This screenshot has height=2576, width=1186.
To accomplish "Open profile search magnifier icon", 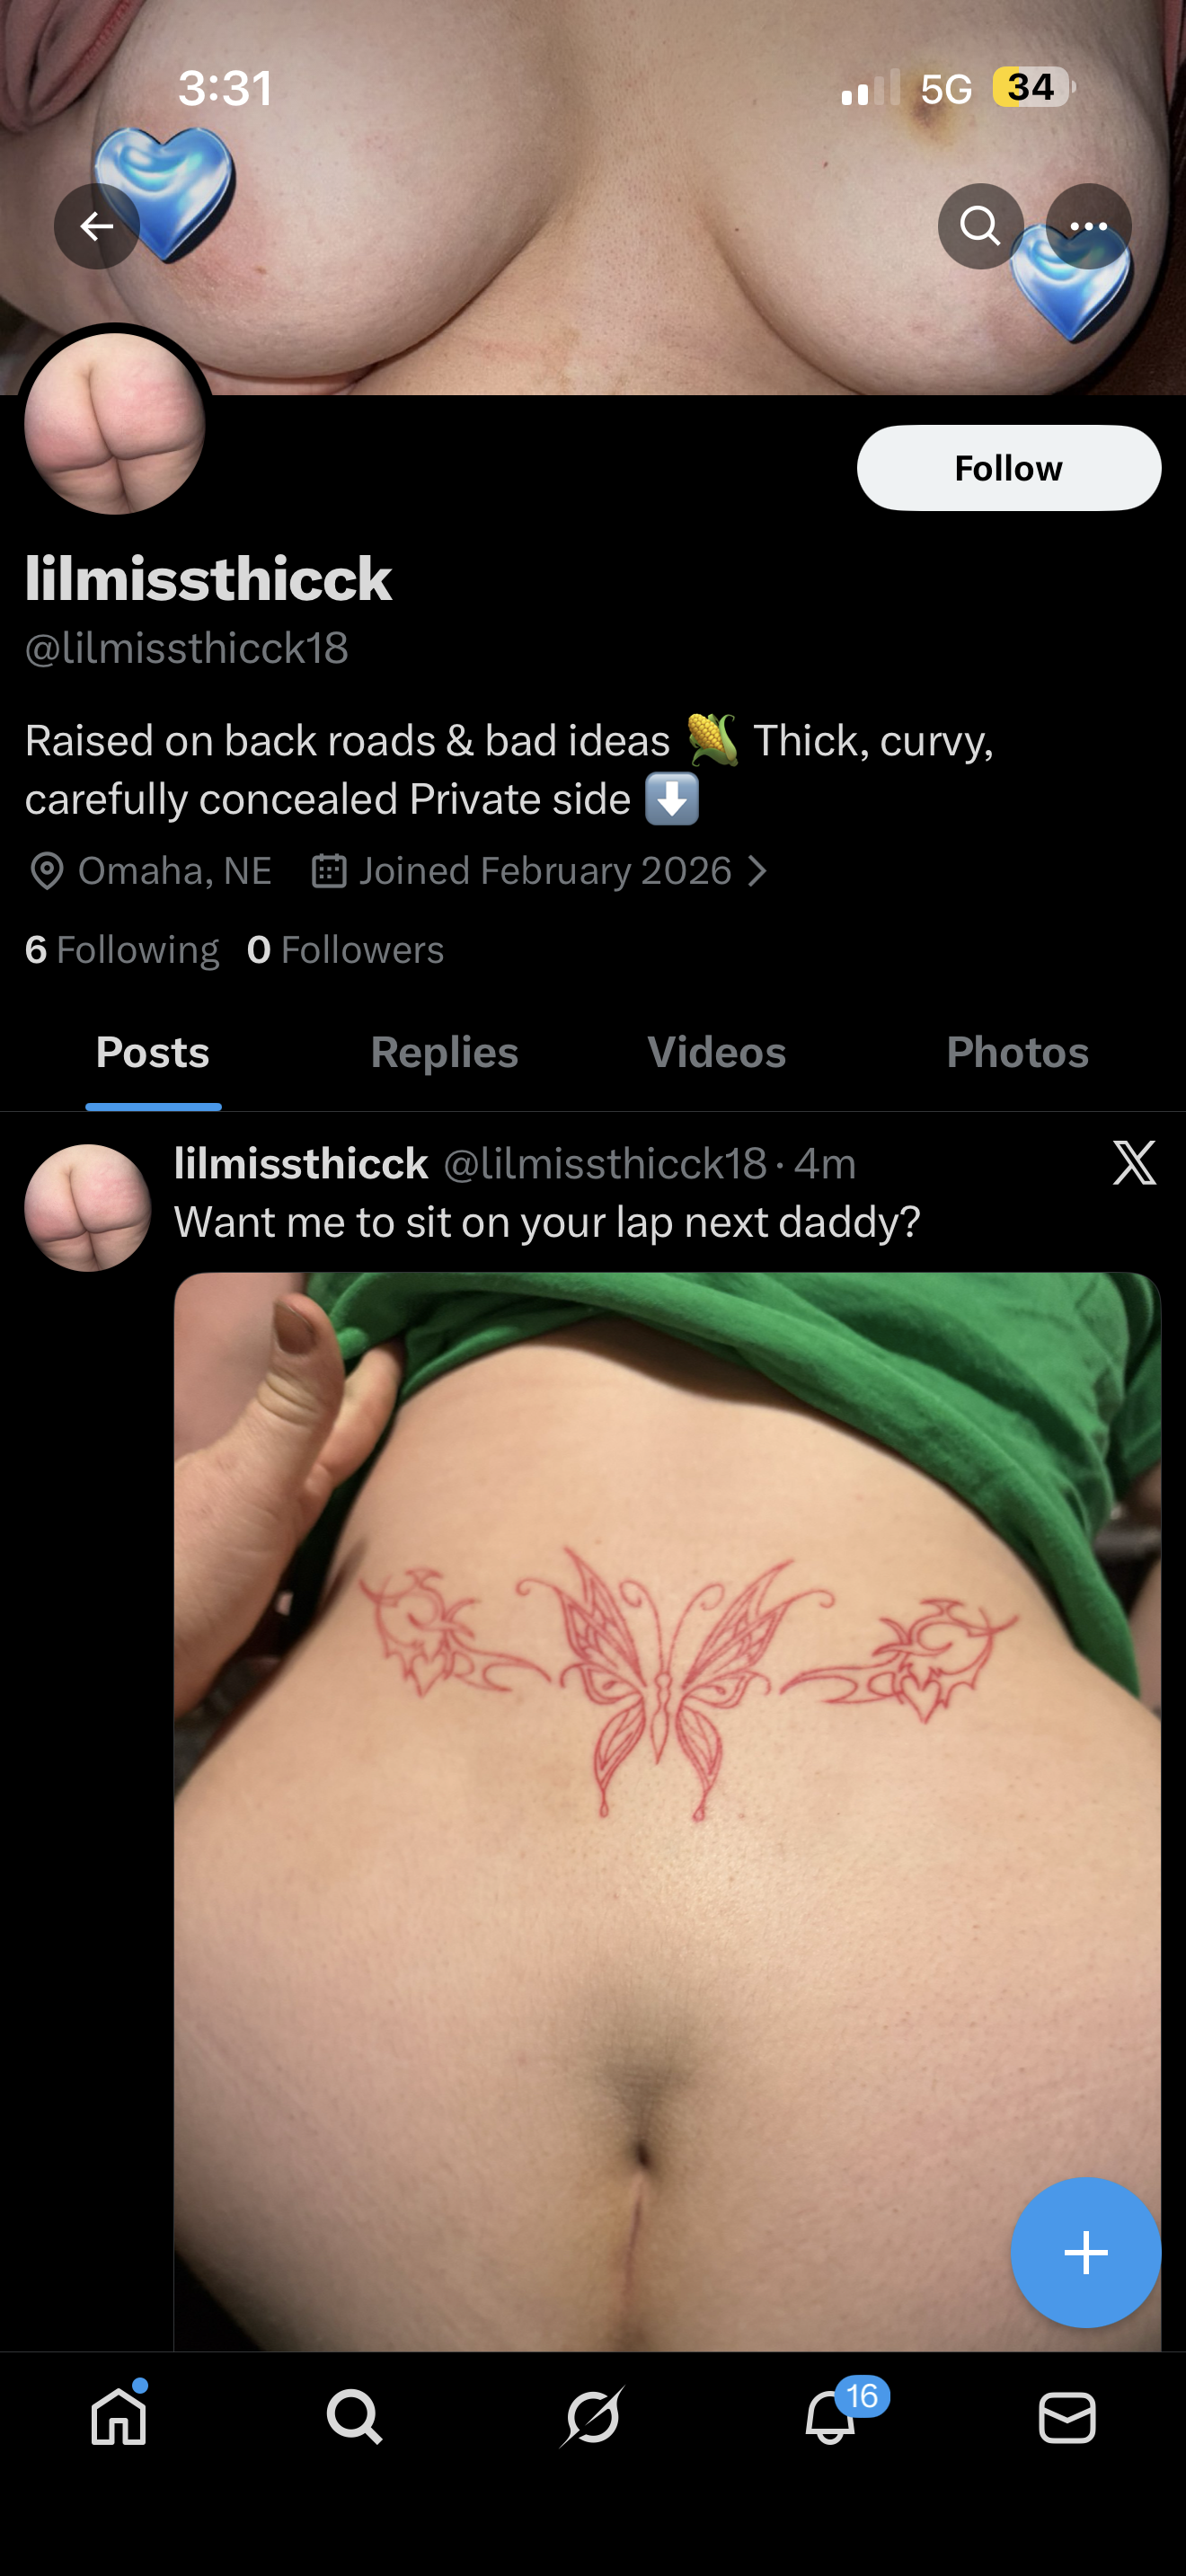I will (x=980, y=226).
